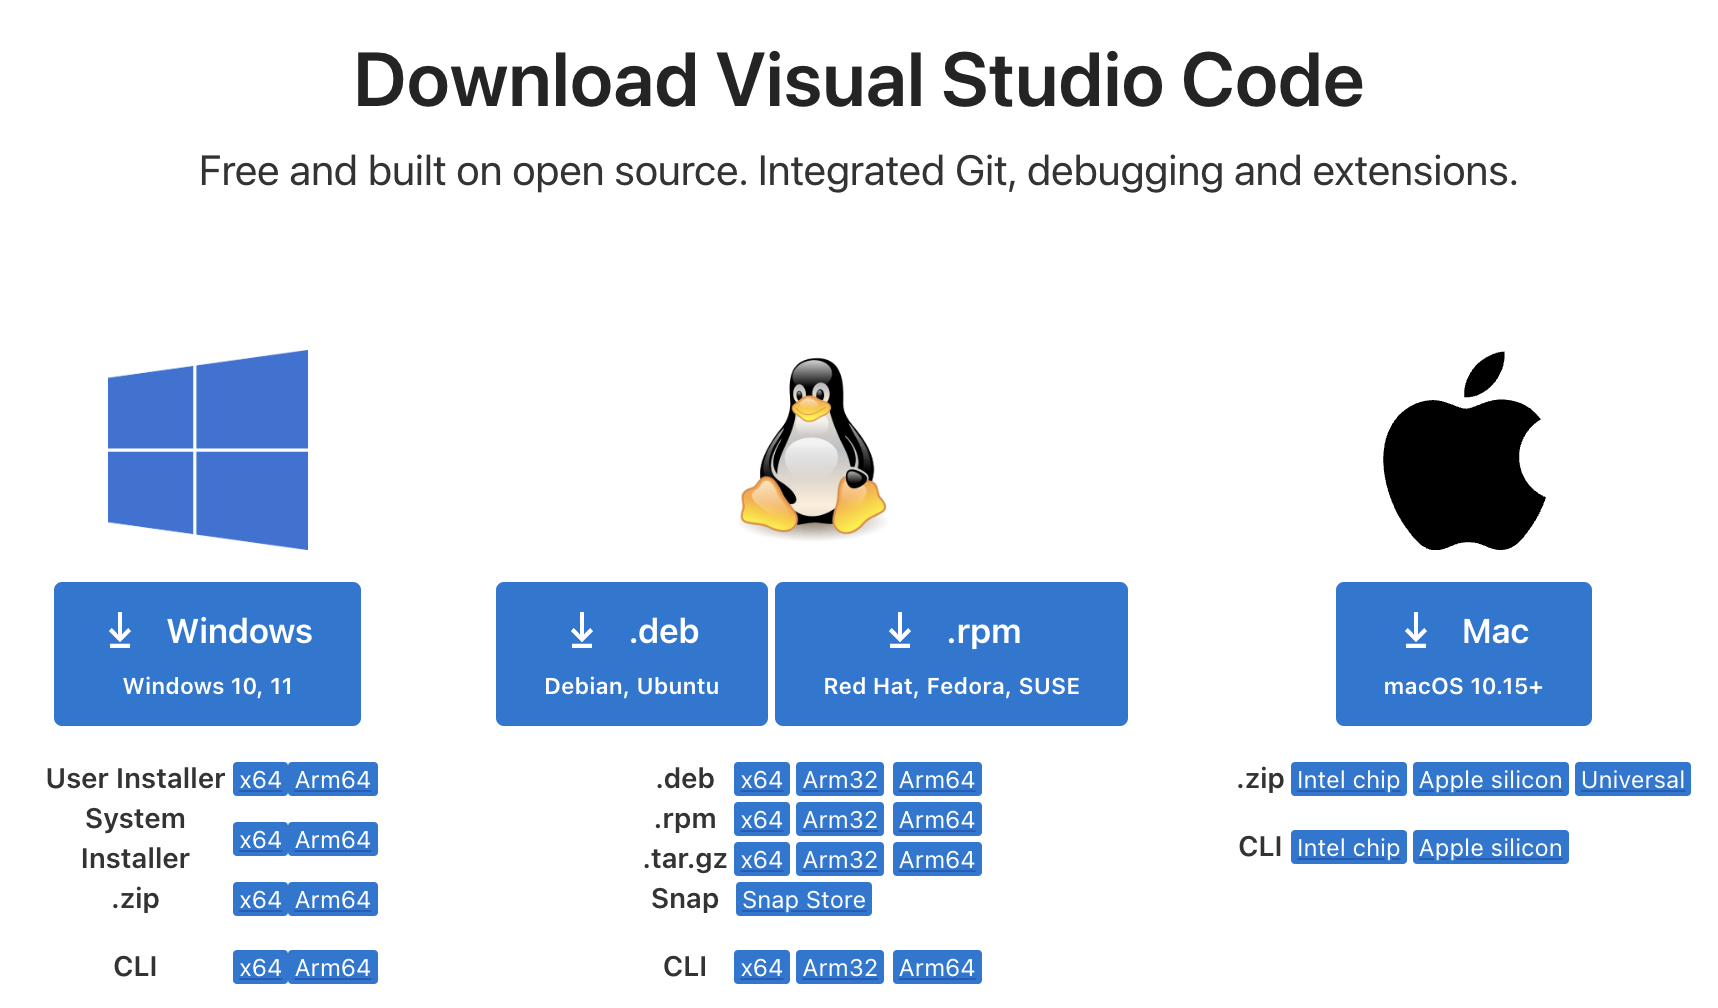
Task: Click the download arrow on the Mac button
Action: pos(1415,631)
